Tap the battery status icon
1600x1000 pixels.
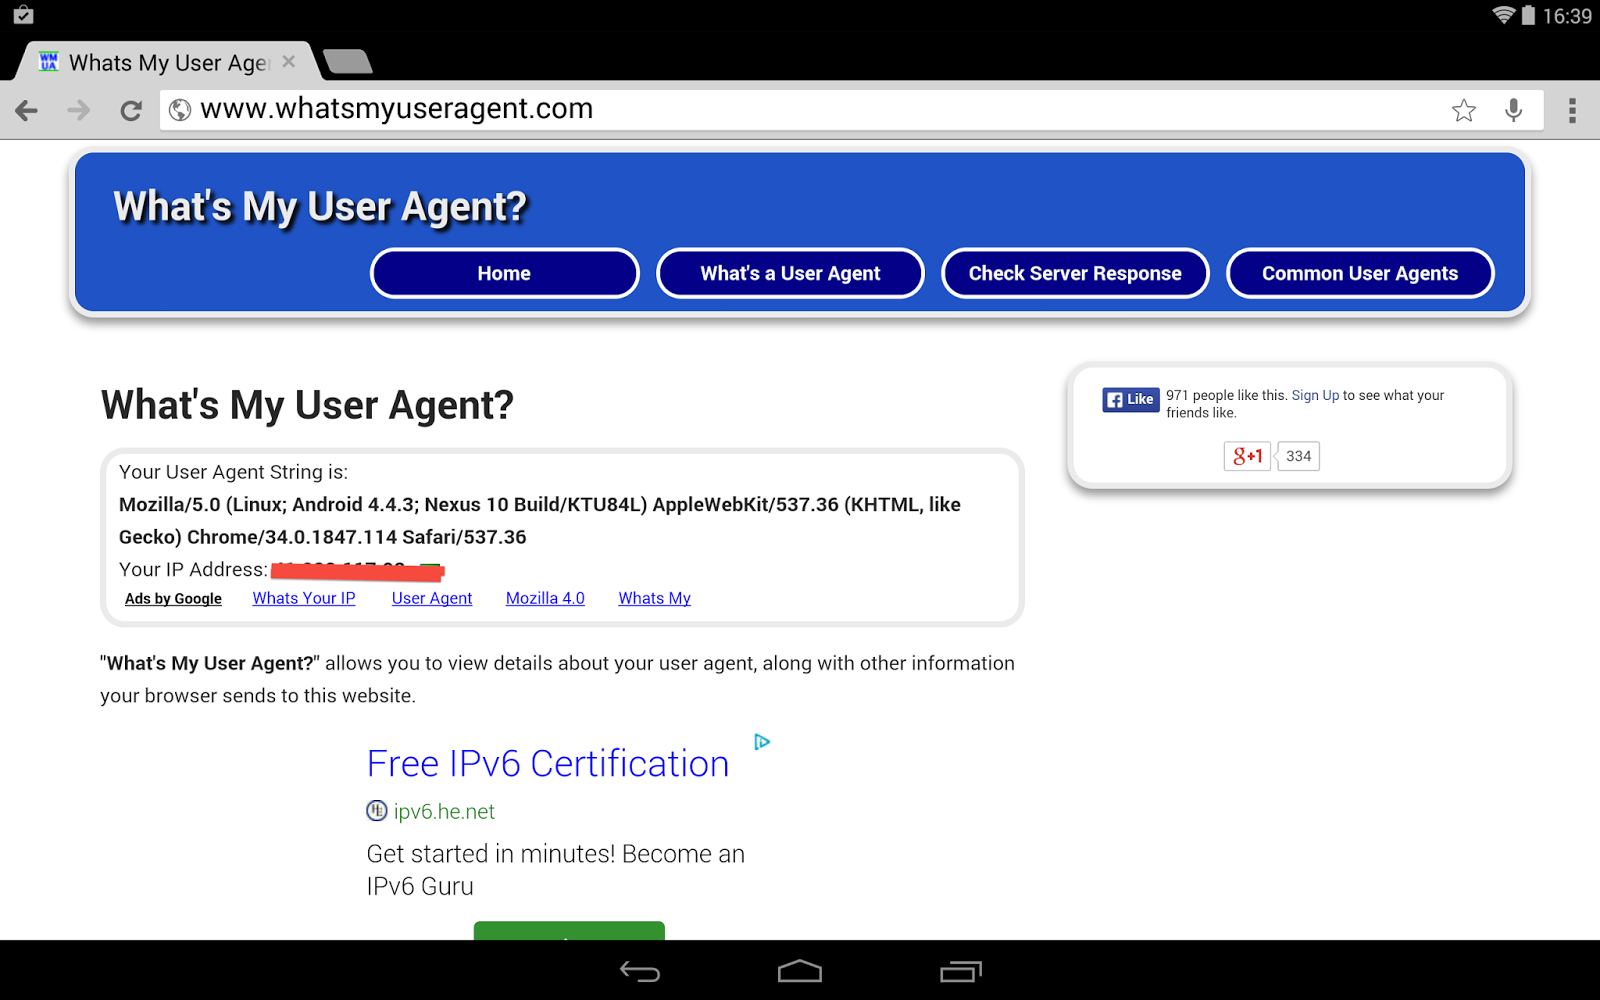click(1528, 15)
